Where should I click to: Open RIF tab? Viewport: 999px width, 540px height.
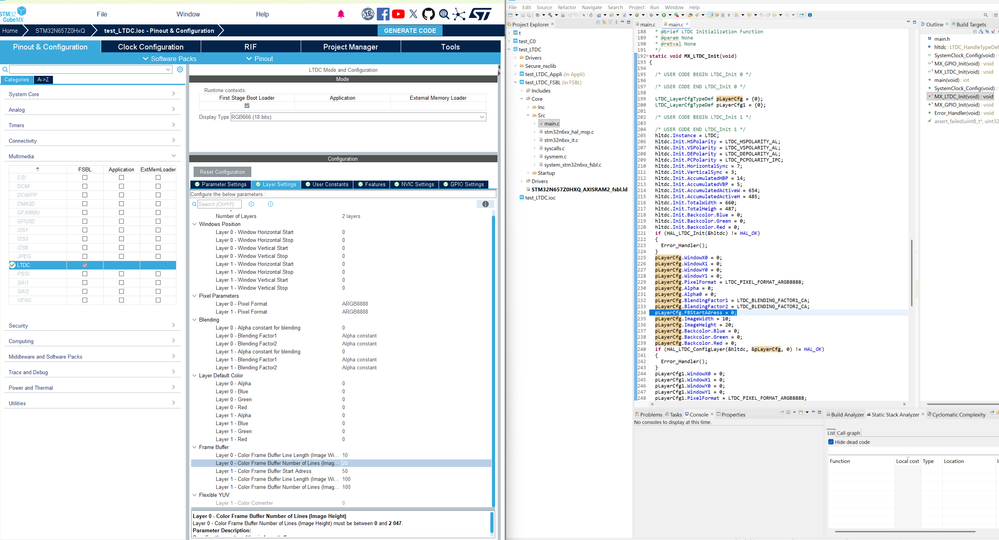click(x=250, y=46)
